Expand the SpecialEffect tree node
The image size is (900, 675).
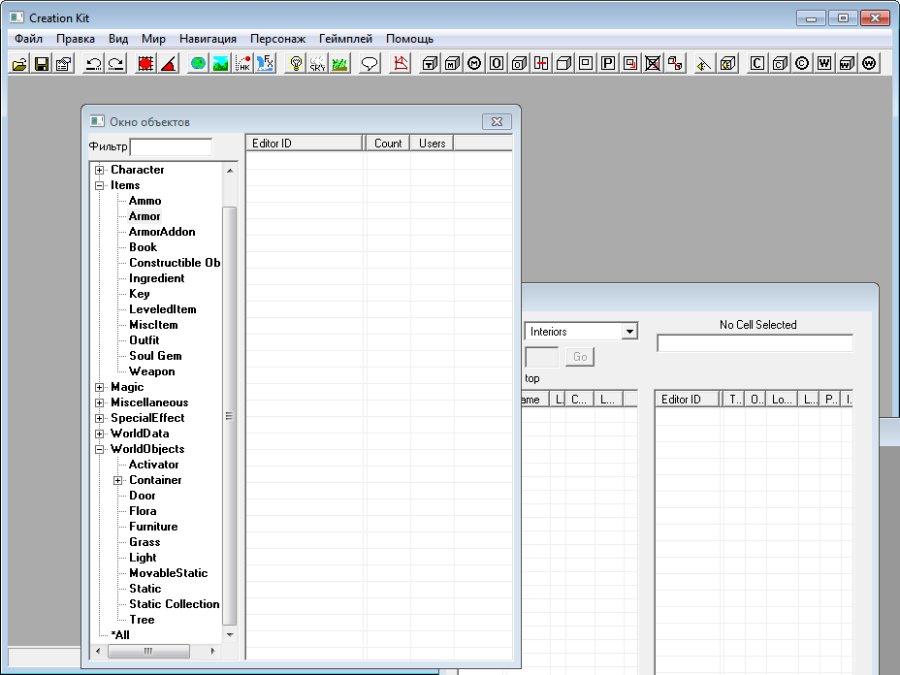tap(100, 418)
